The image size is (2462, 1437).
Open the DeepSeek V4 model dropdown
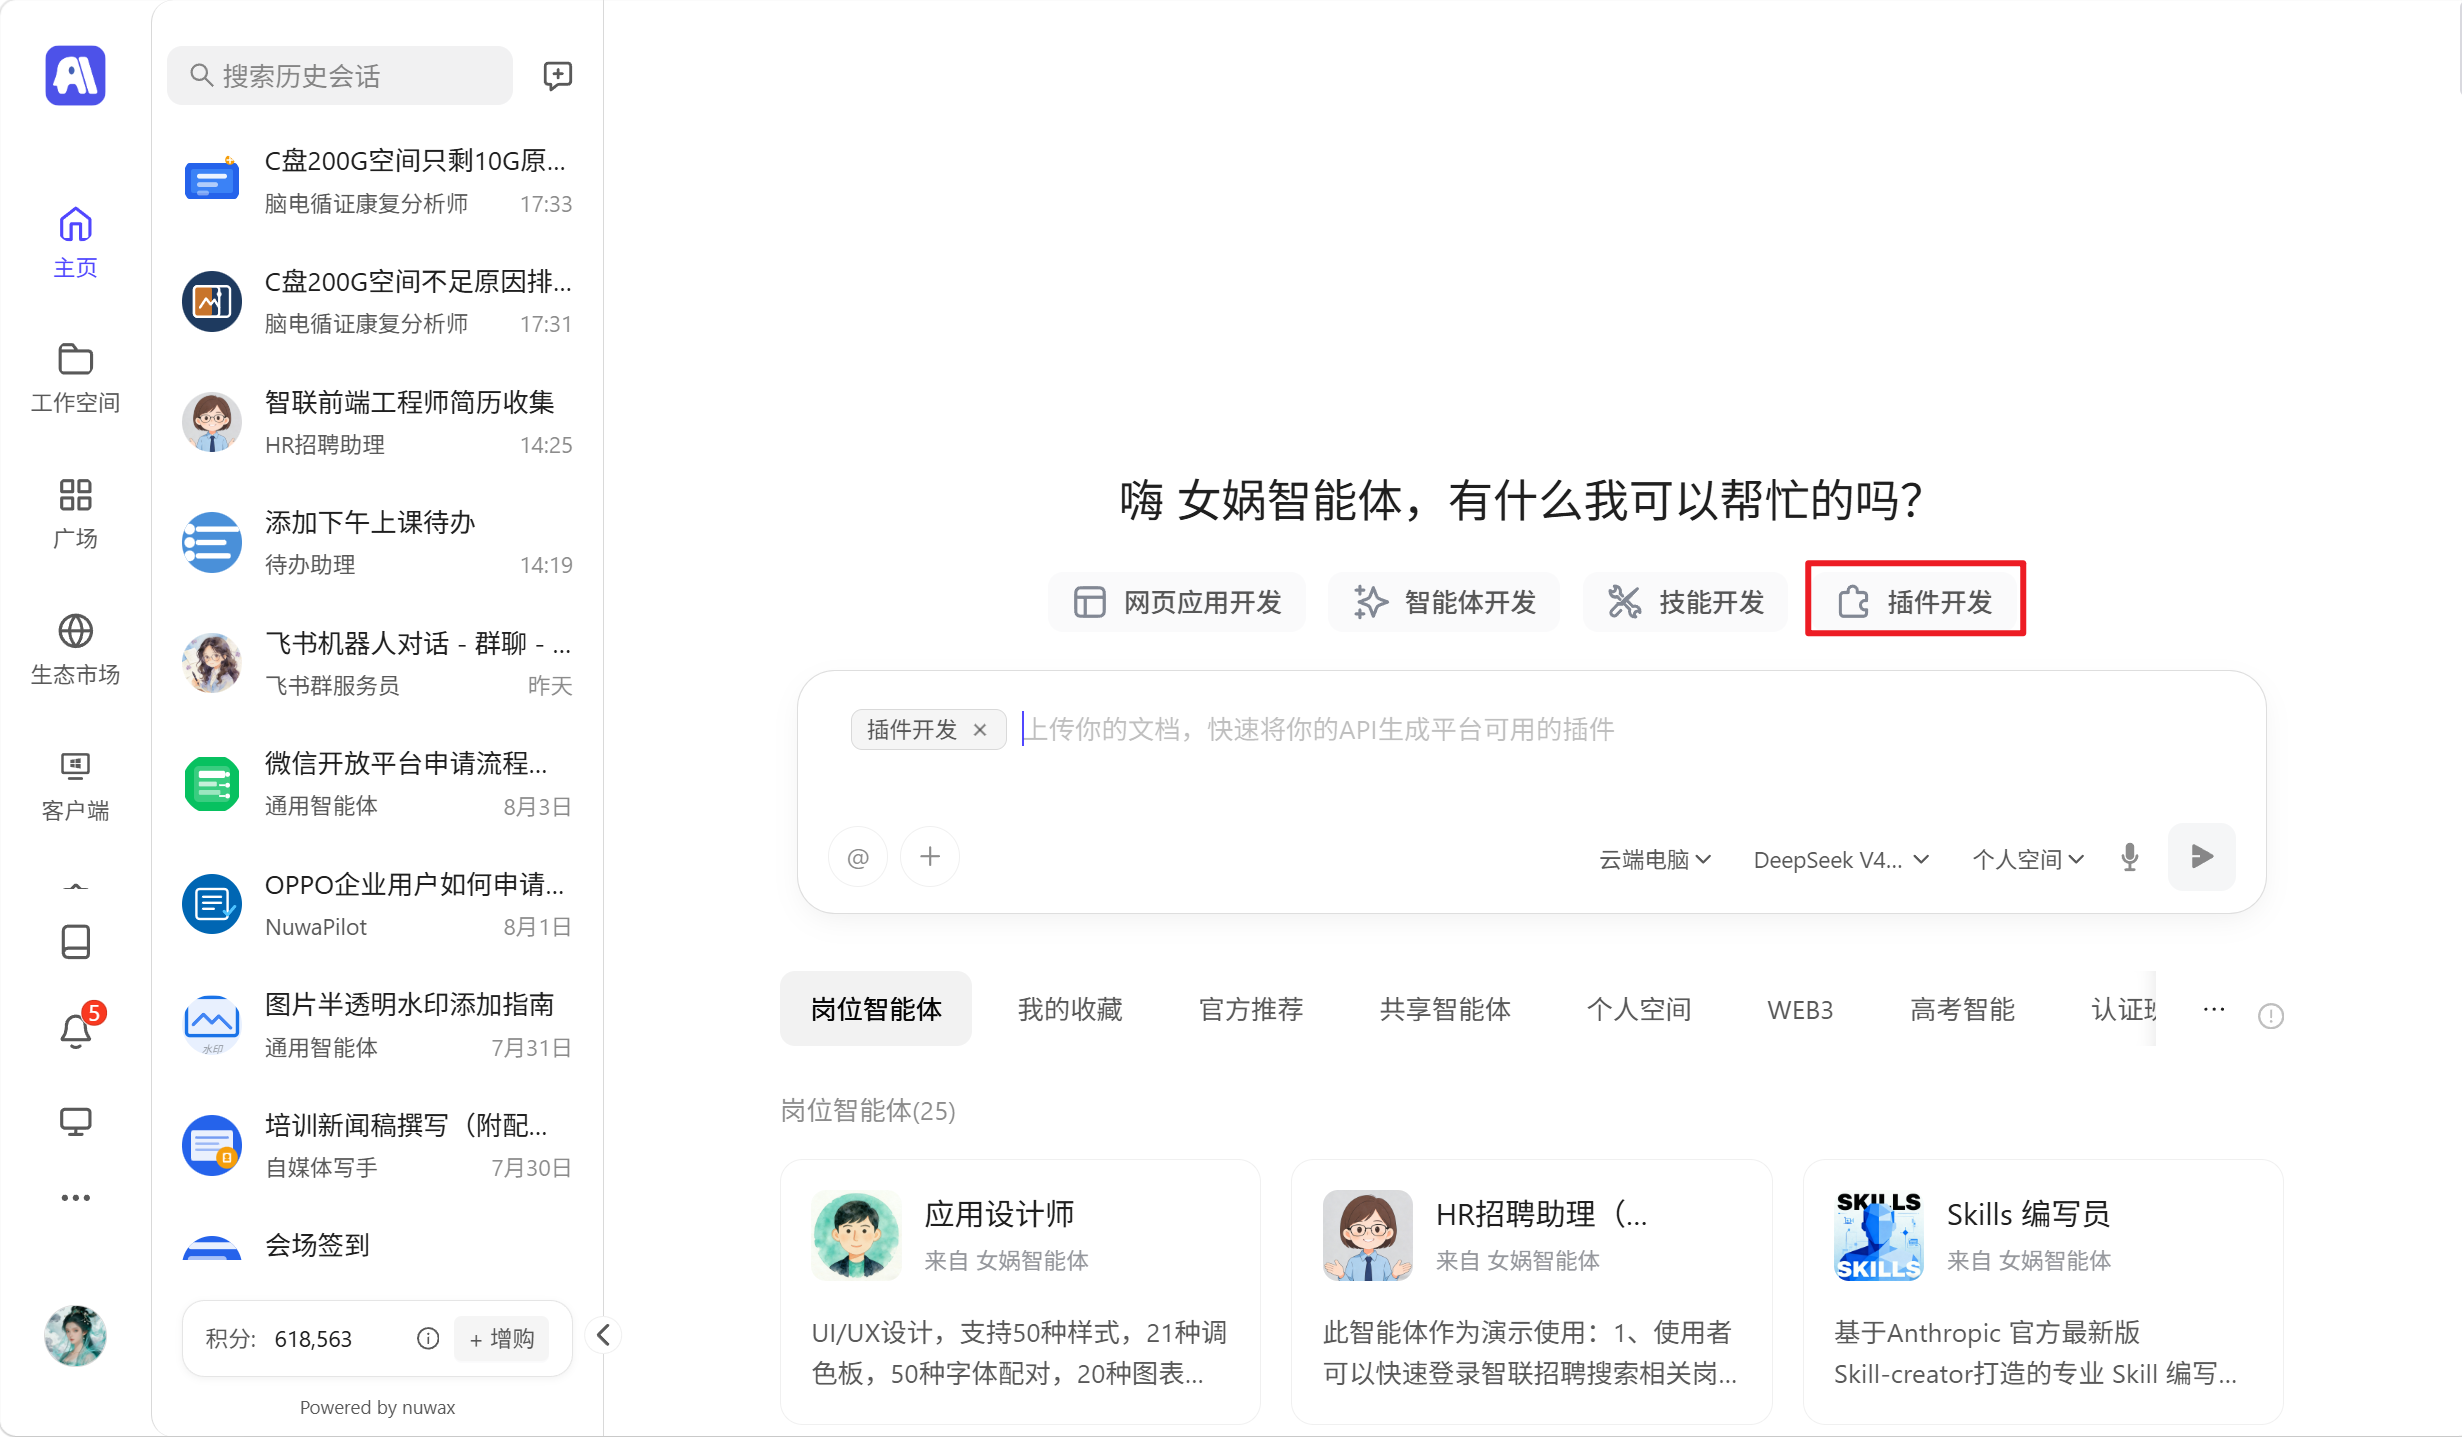[1841, 859]
